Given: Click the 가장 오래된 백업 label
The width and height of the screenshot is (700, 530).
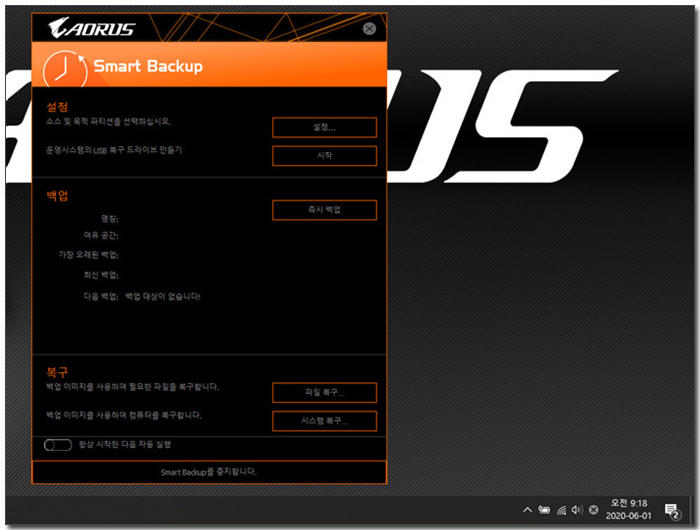Looking at the screenshot, I should coord(88,255).
